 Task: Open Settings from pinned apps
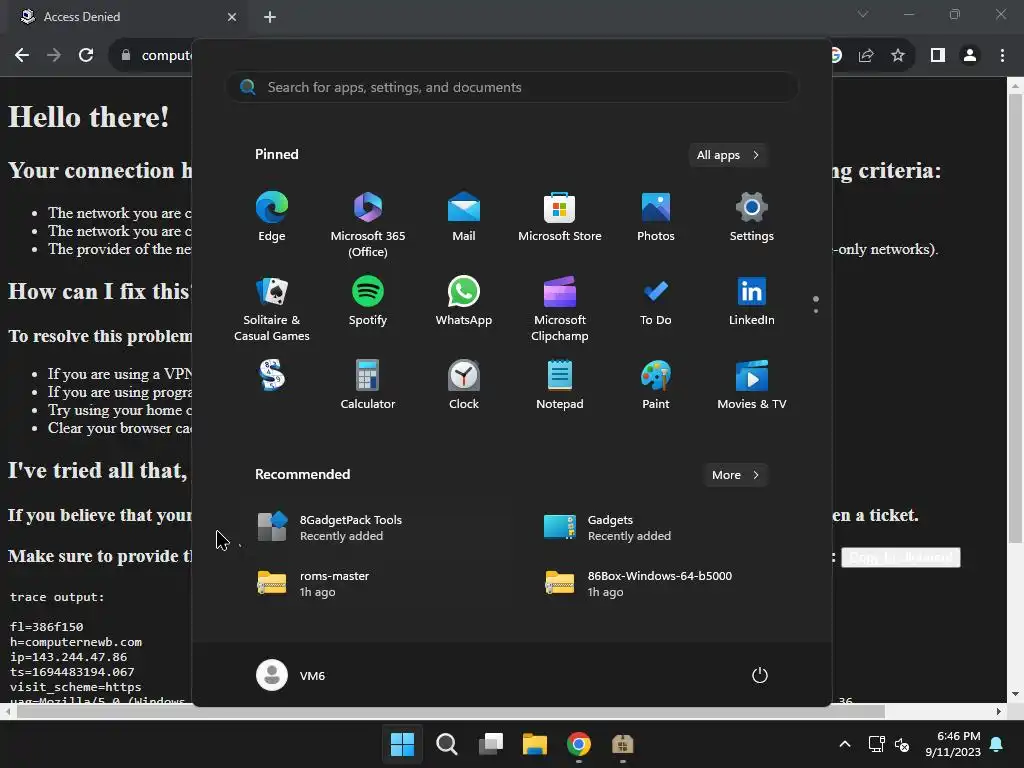[x=752, y=217]
